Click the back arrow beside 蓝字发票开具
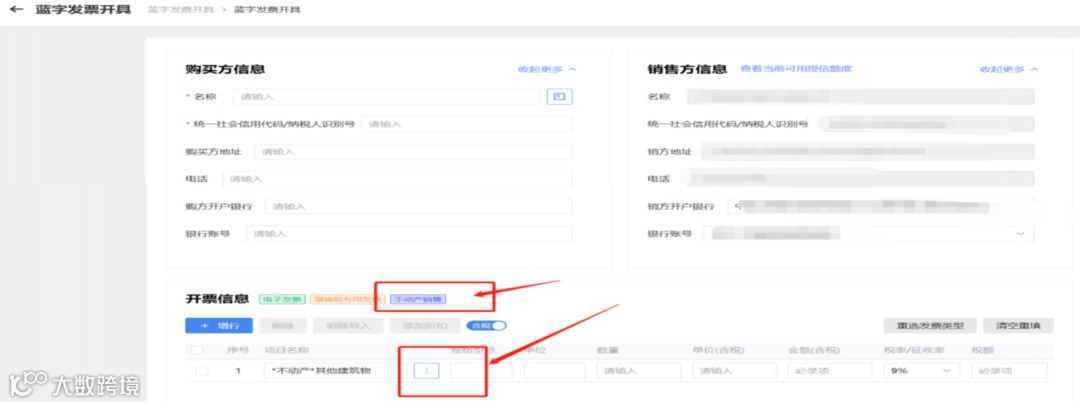1080x405 pixels. click(x=17, y=10)
